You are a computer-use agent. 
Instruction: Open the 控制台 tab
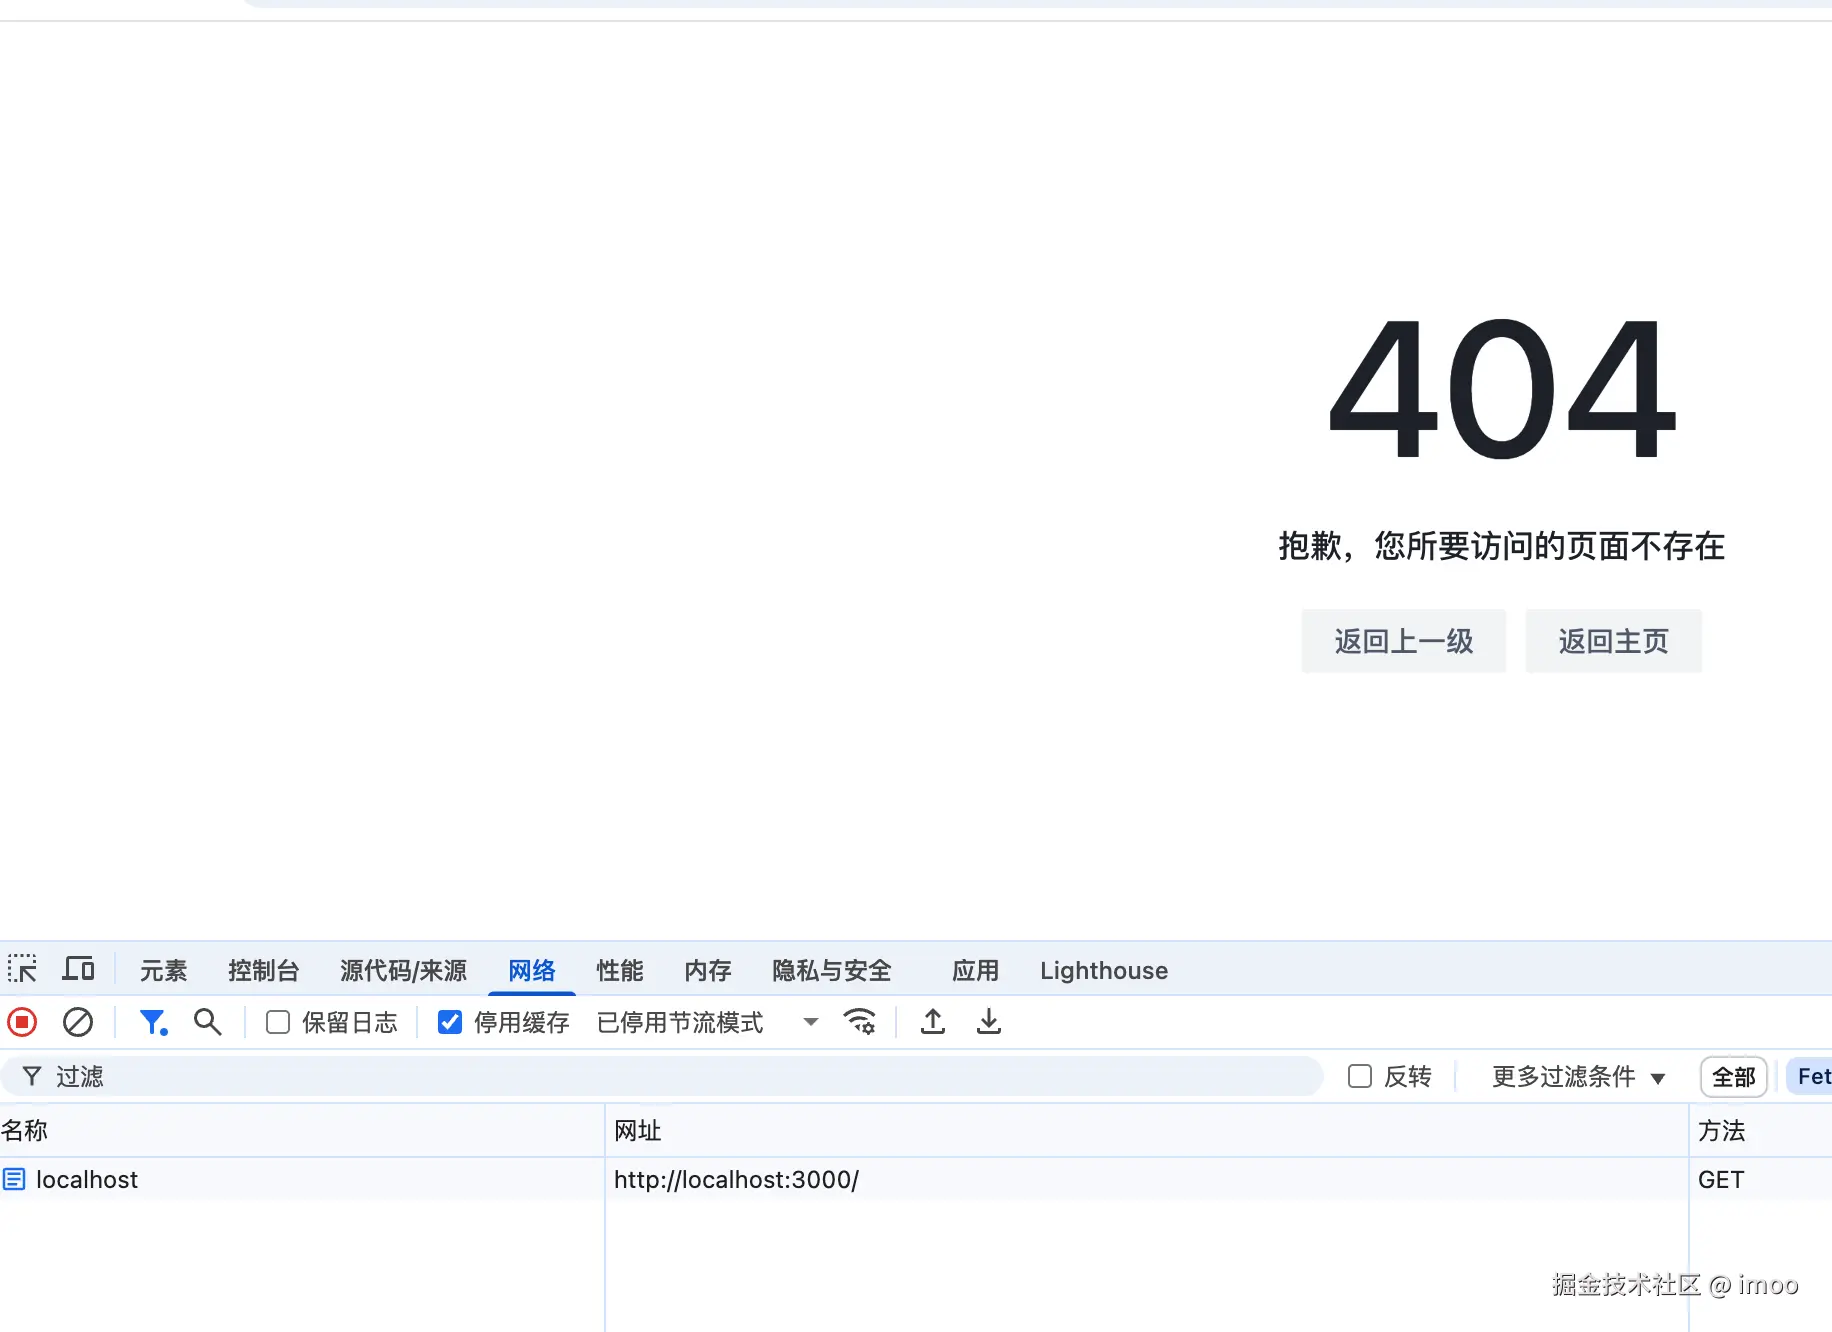(263, 970)
